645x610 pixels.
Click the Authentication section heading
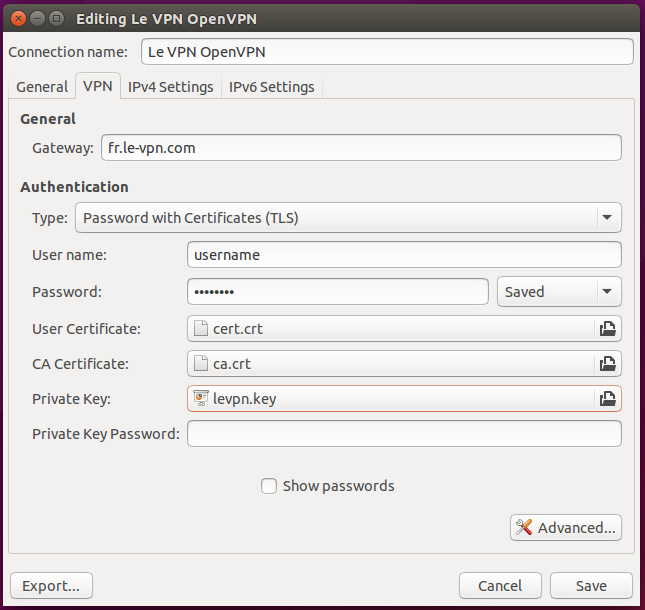(x=74, y=187)
